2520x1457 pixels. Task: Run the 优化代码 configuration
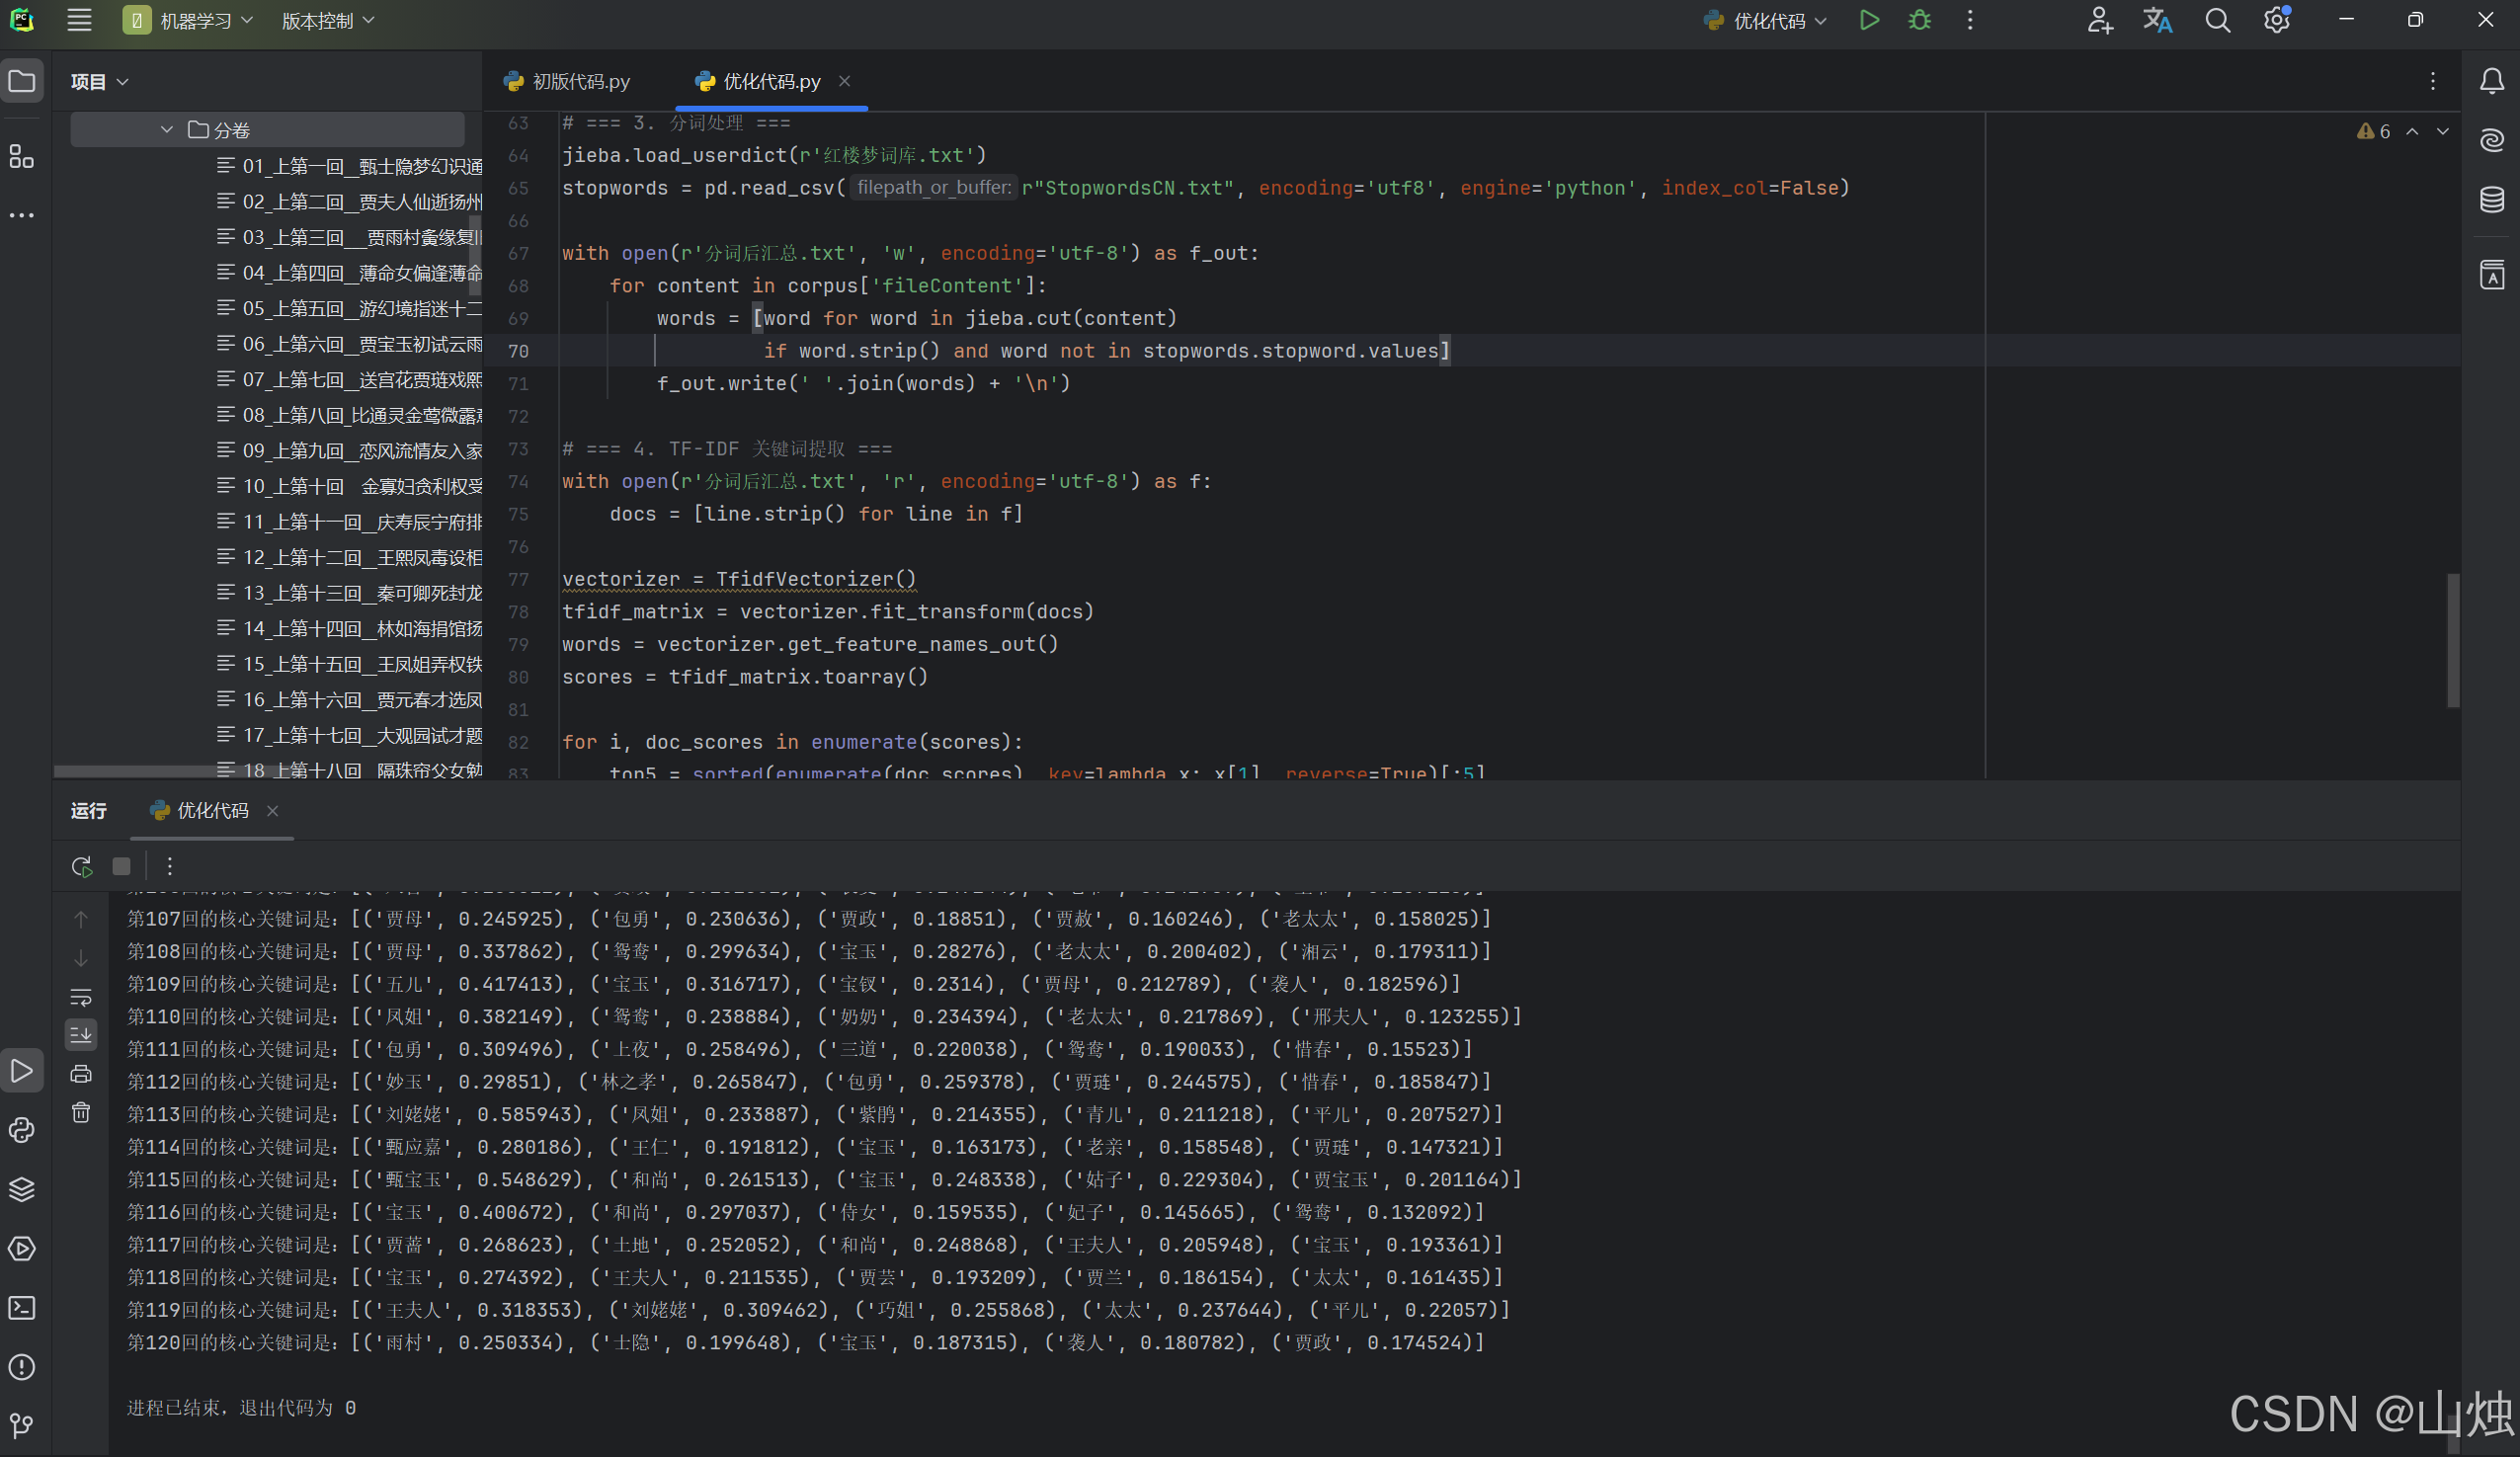[x=1868, y=20]
